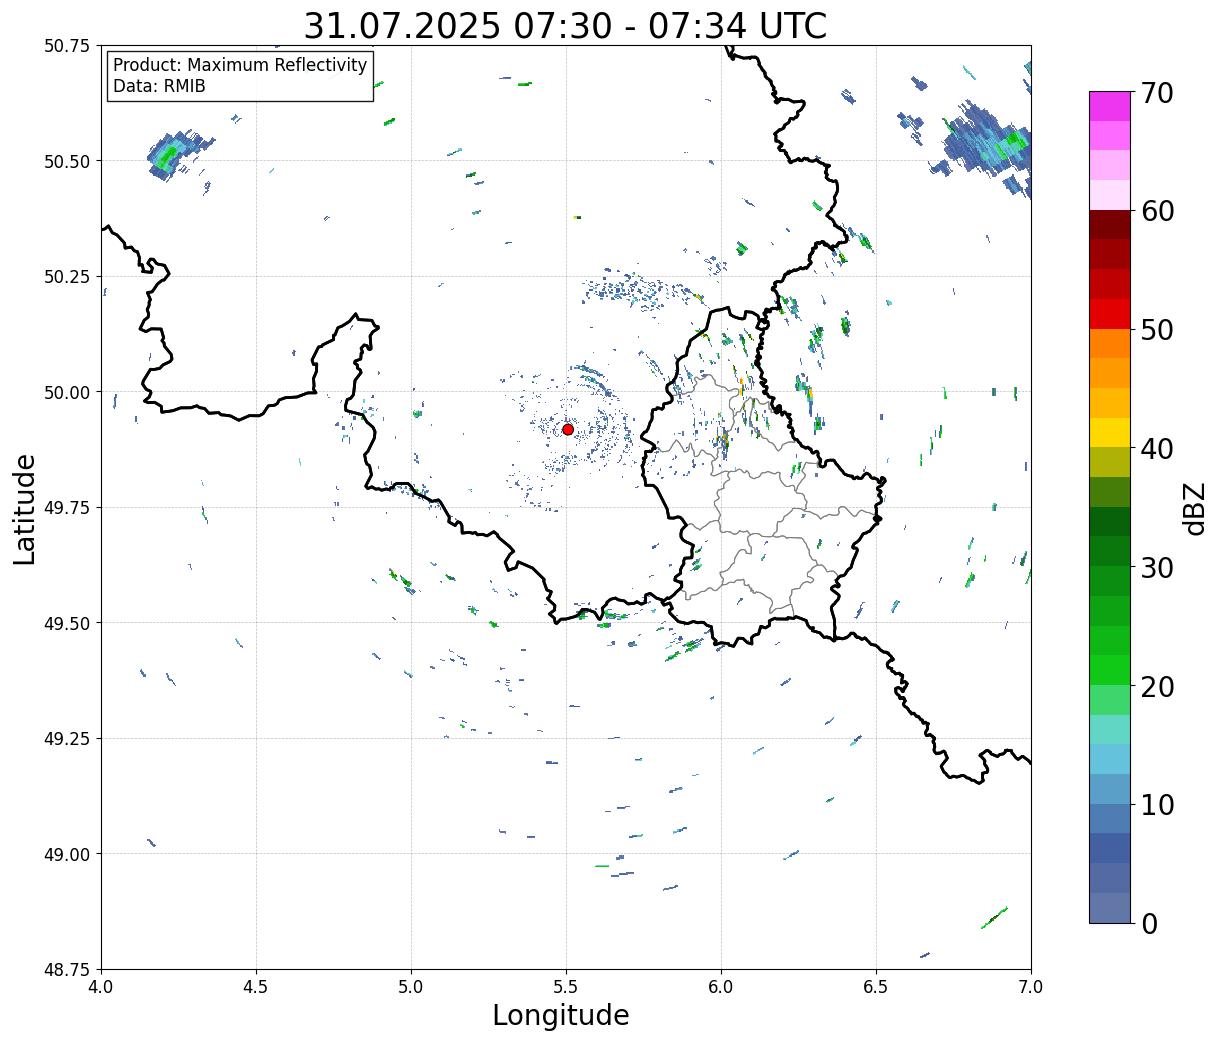This screenshot has height=1040, width=1219.
Task: Click longitude tick label "6.0"
Action: tap(721, 987)
